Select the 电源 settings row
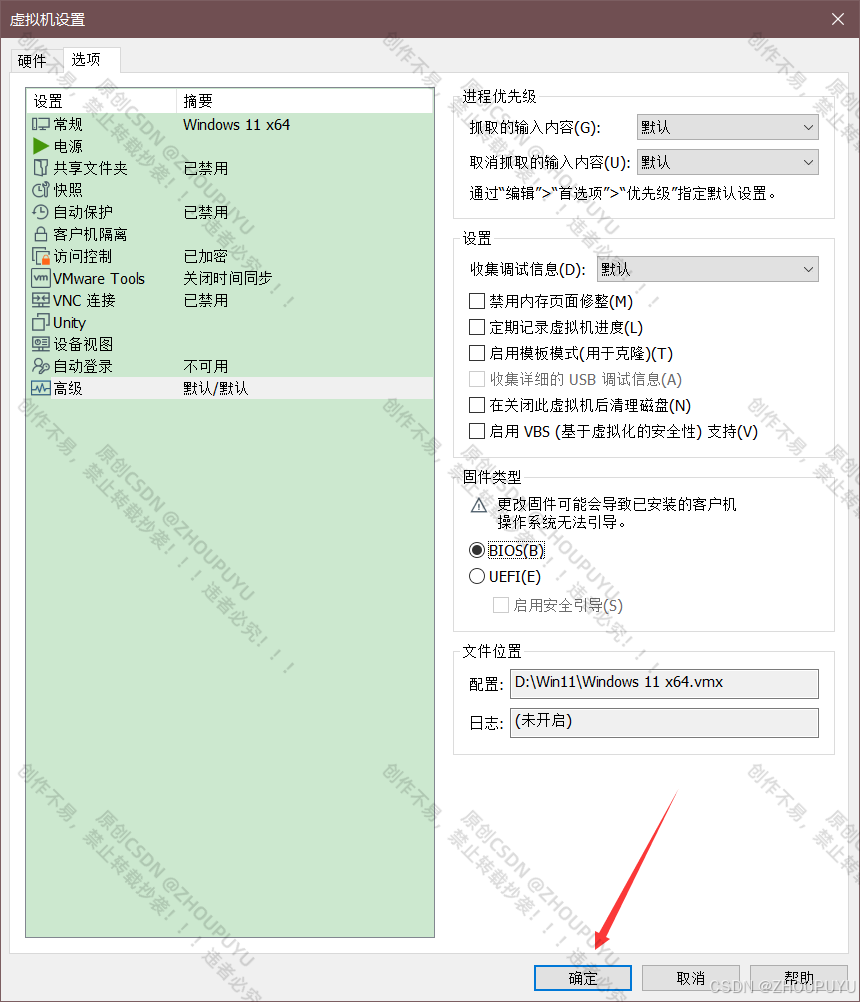This screenshot has width=860, height=1002. tap(230, 146)
